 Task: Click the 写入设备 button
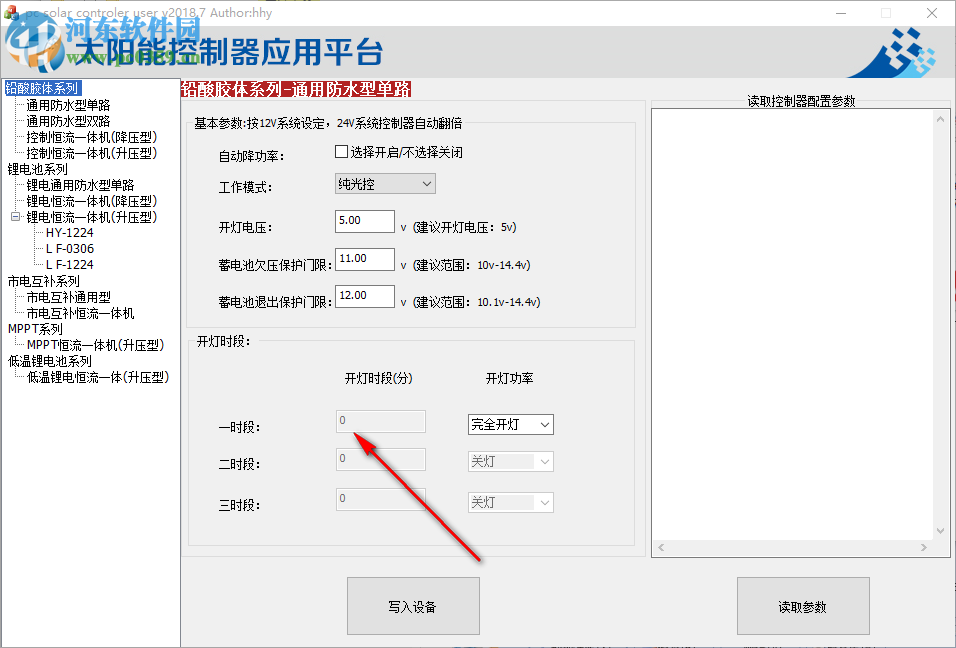(413, 606)
